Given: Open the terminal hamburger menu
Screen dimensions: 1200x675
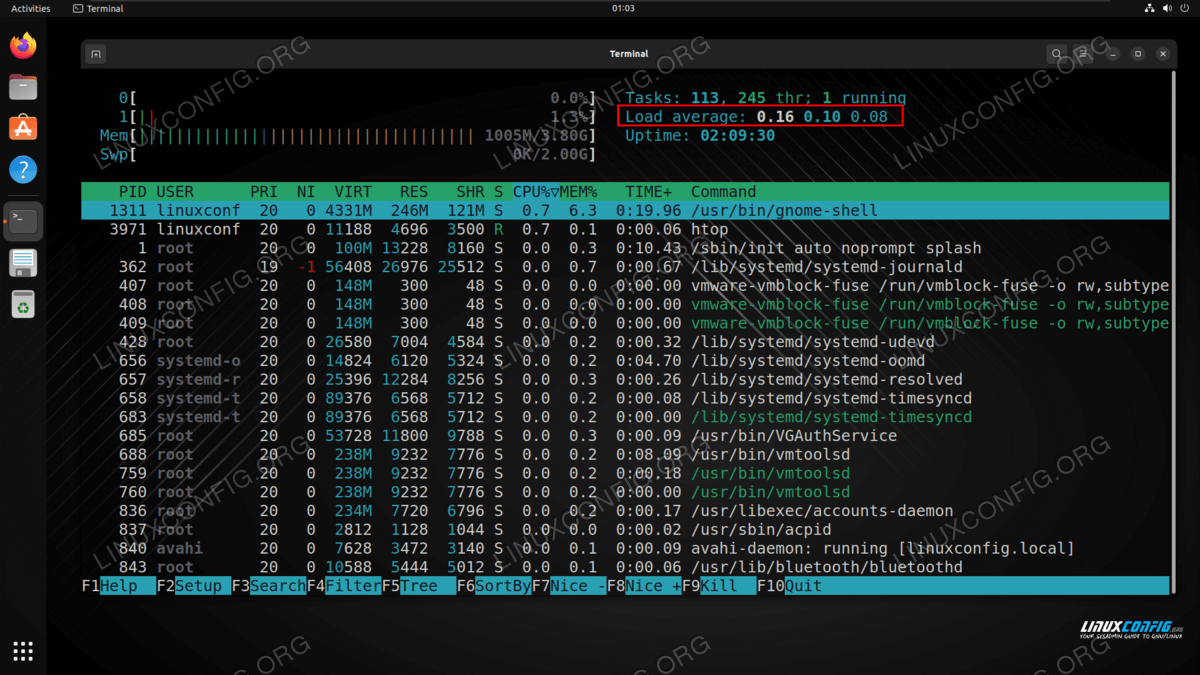Looking at the screenshot, I should pyautogui.click(x=1084, y=54).
